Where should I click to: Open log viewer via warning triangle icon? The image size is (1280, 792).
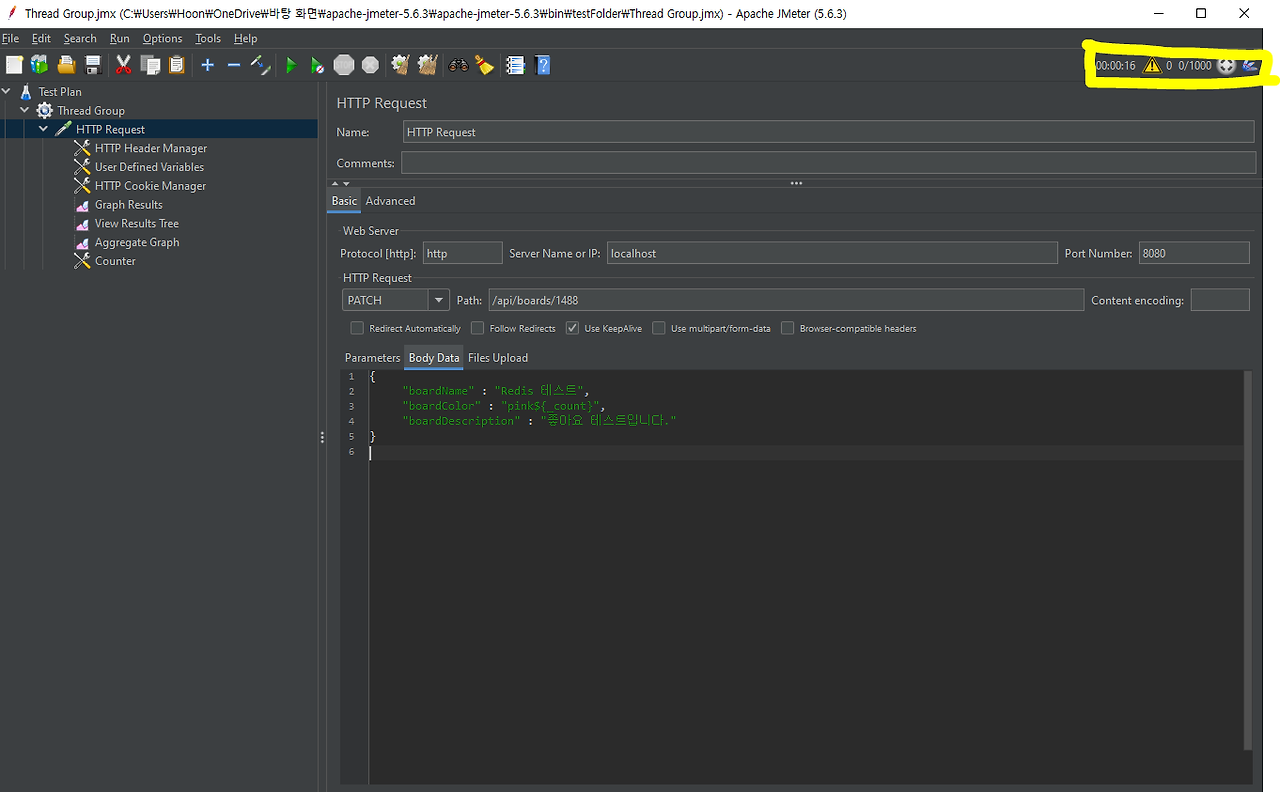click(x=1152, y=65)
